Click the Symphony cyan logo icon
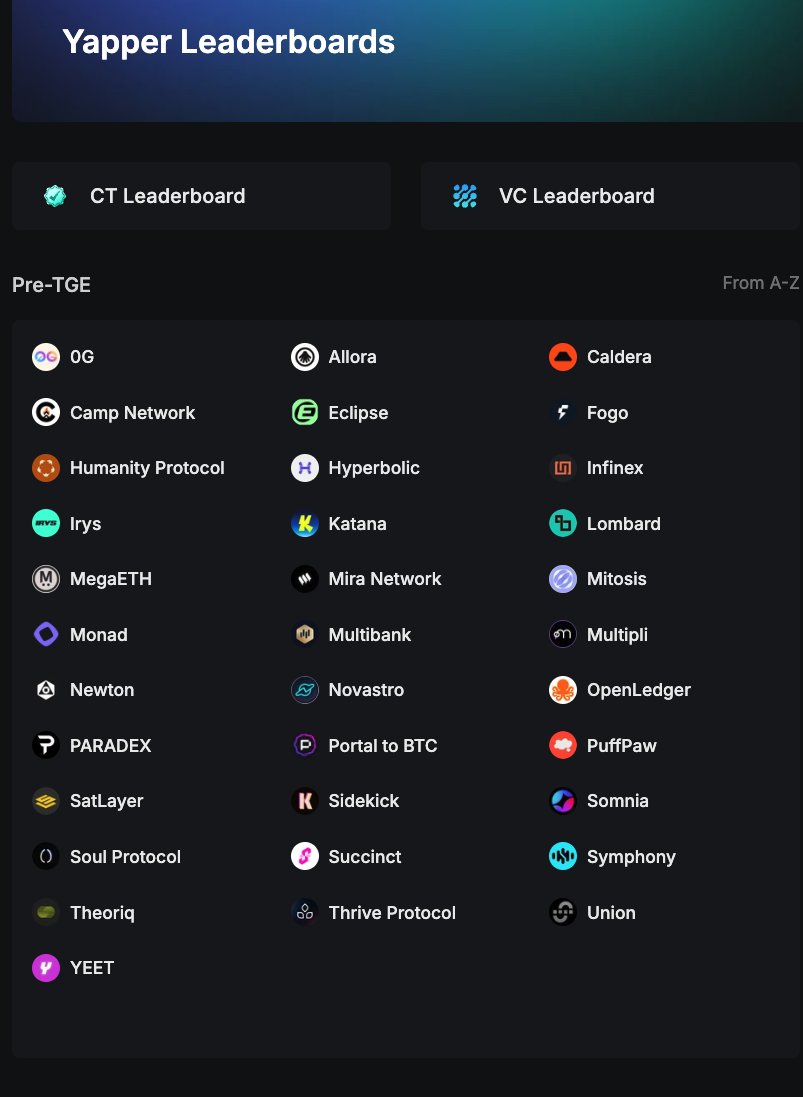This screenshot has height=1097, width=803. [x=563, y=857]
